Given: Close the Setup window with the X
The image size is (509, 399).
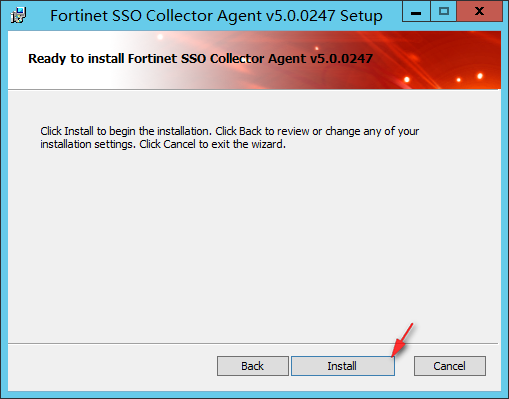Looking at the screenshot, I should click(x=479, y=11).
